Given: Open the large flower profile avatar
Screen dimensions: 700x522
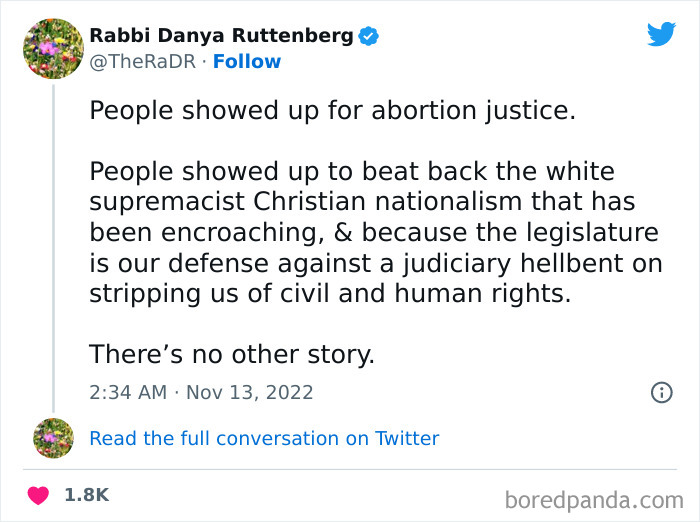Looking at the screenshot, I should (52, 48).
